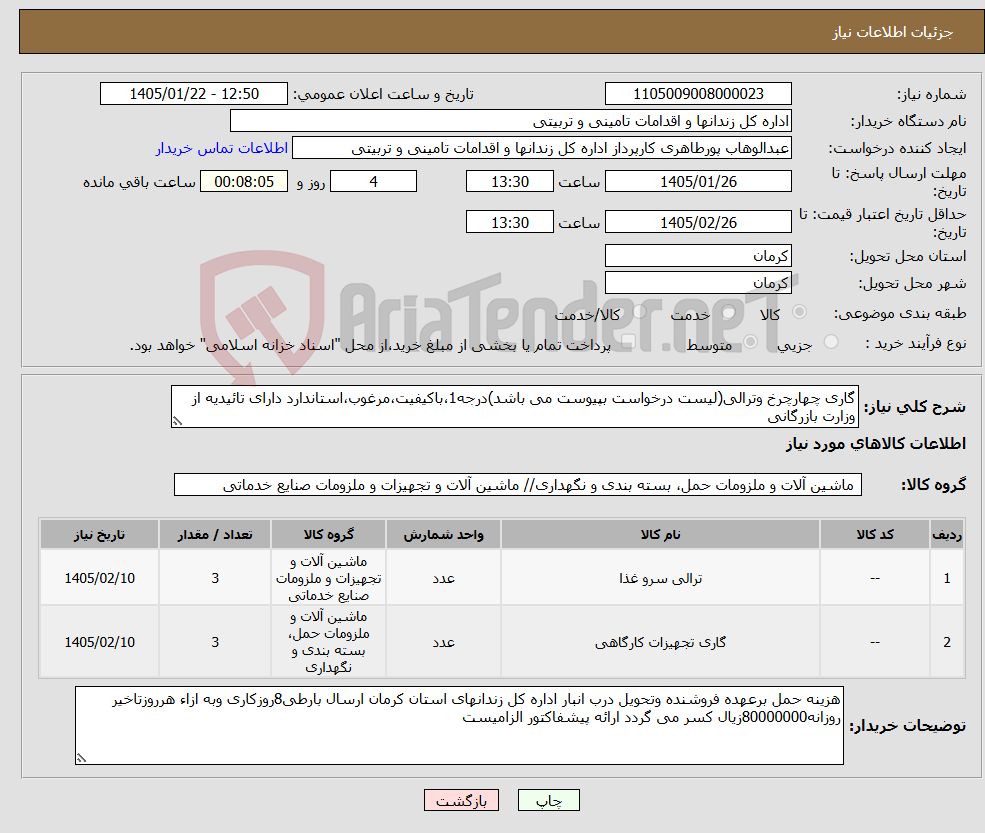This screenshot has height=833, width=985.
Task: Click the جزئیات اطلاعات نیاز header title
Action: tap(893, 32)
